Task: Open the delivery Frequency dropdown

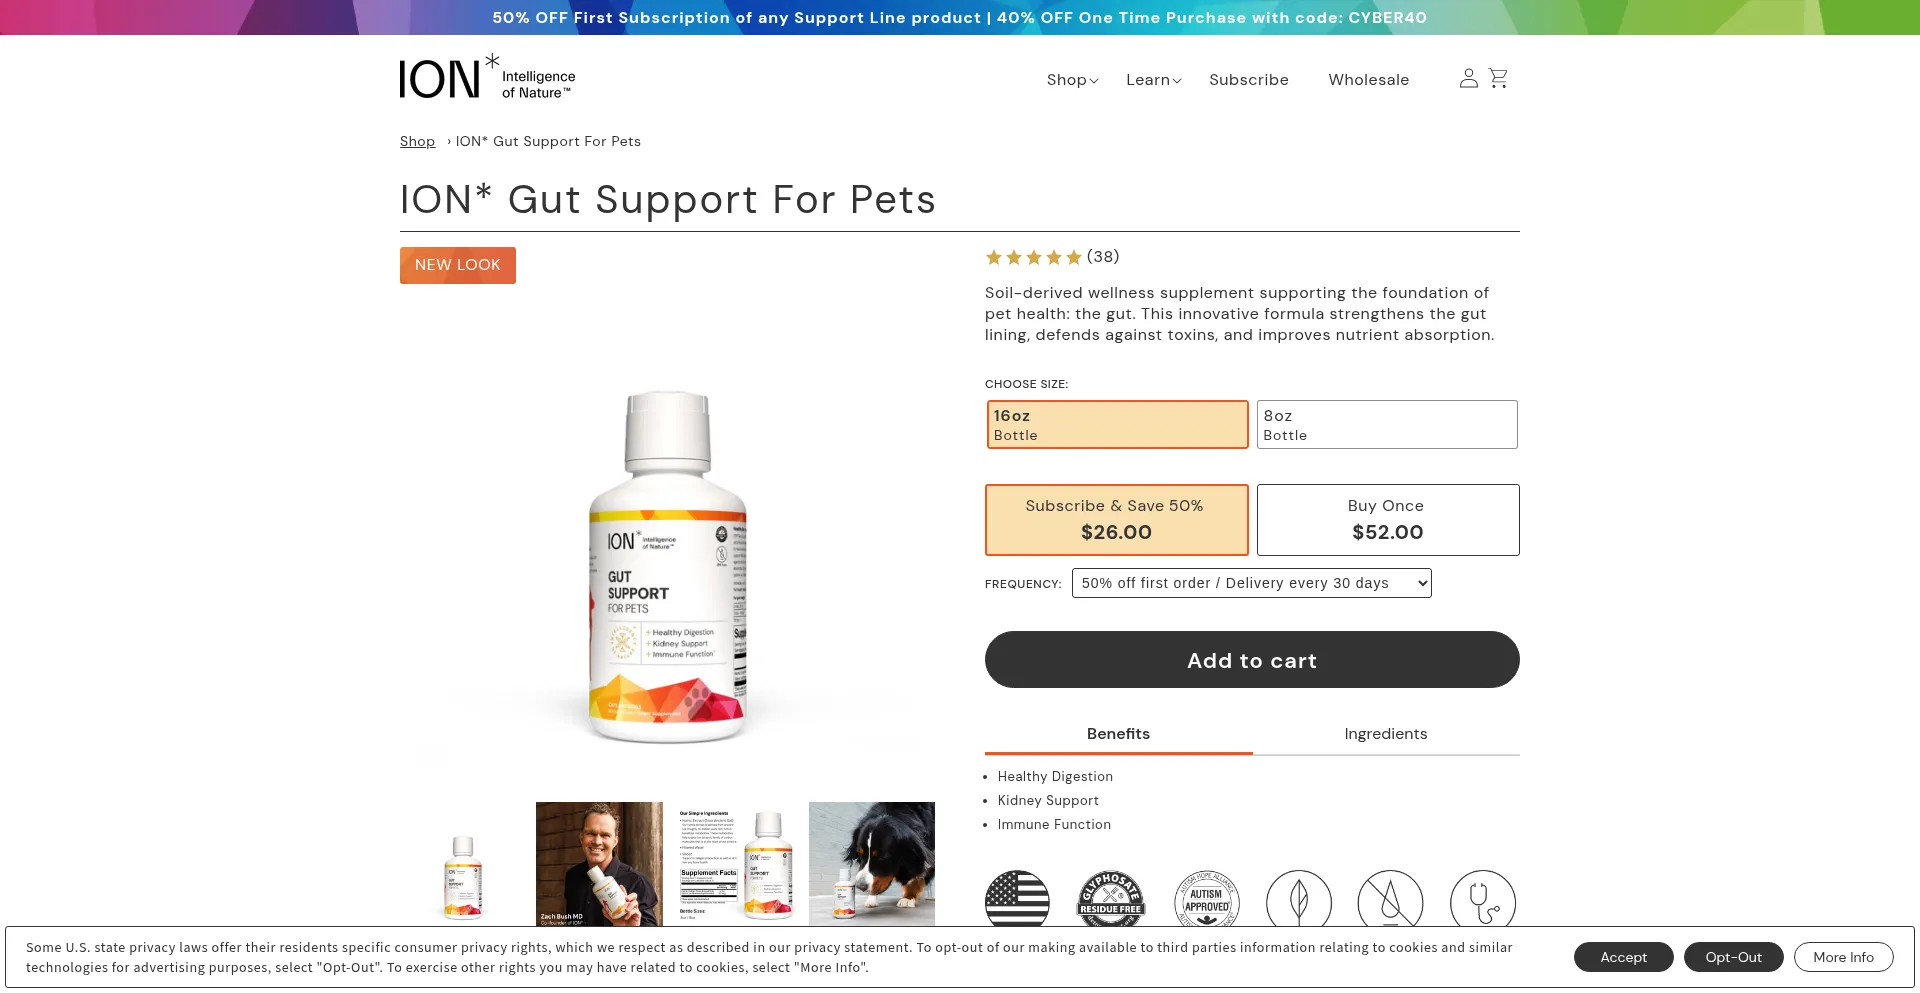Action: click(1251, 583)
